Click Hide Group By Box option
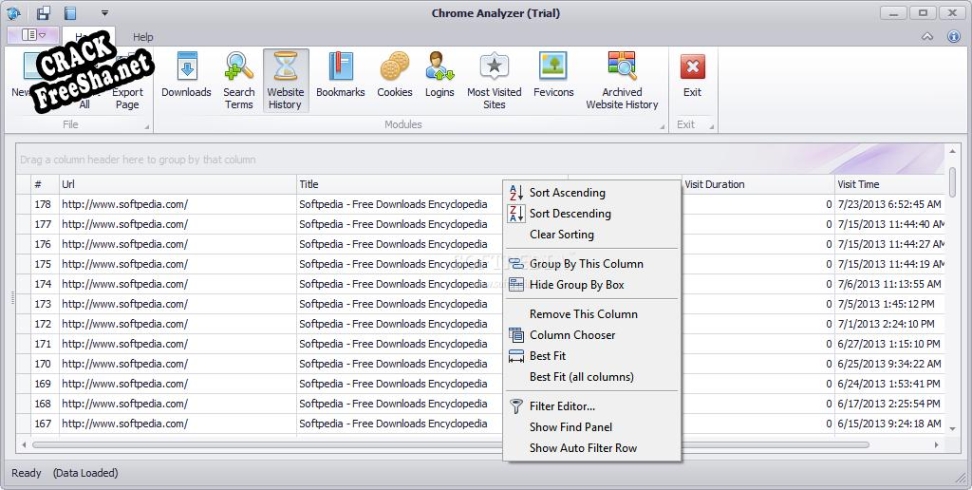972x490 pixels. point(576,285)
